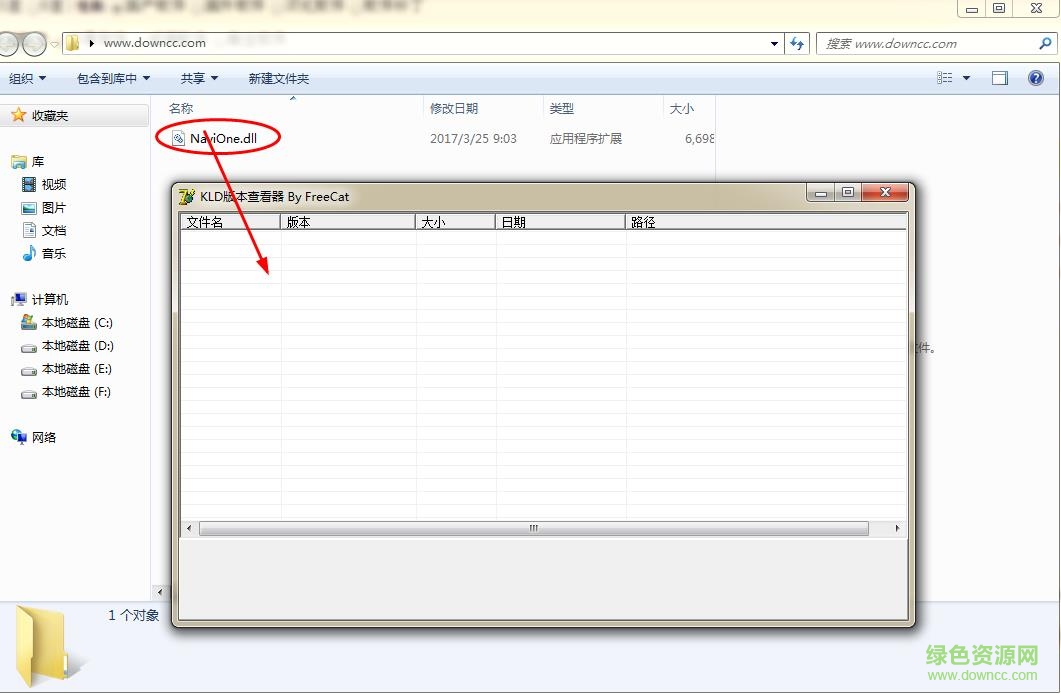Viewport: 1061px width, 694px height.
Task: Close the KLD版本查看器 window
Action: (x=884, y=193)
